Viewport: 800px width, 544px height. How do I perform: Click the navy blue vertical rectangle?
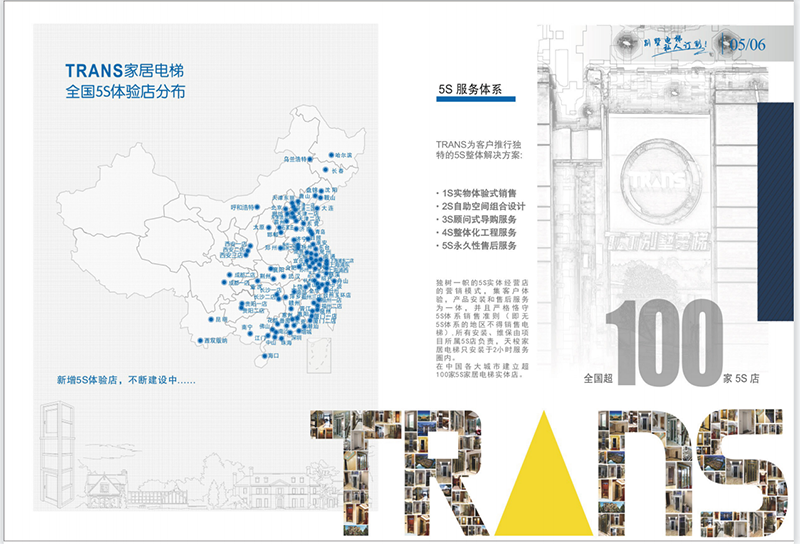(775, 211)
